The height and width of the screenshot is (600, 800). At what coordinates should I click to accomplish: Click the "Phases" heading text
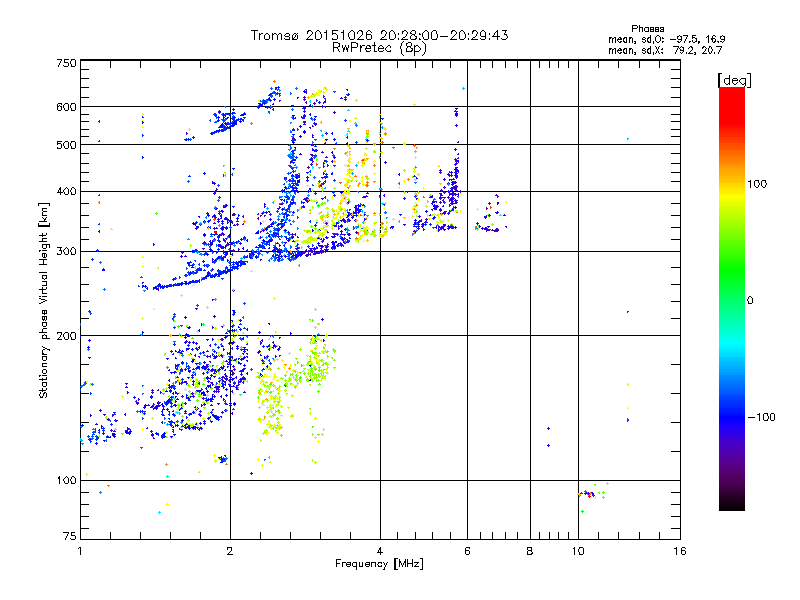point(647,29)
